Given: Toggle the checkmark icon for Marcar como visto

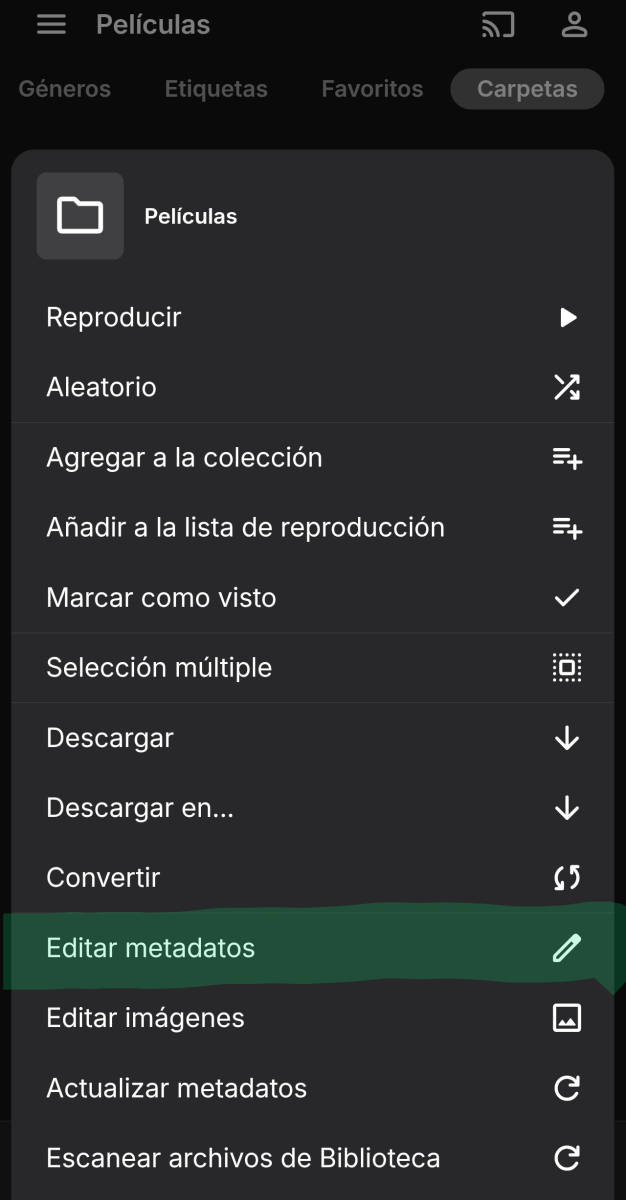Looking at the screenshot, I should point(566,597).
